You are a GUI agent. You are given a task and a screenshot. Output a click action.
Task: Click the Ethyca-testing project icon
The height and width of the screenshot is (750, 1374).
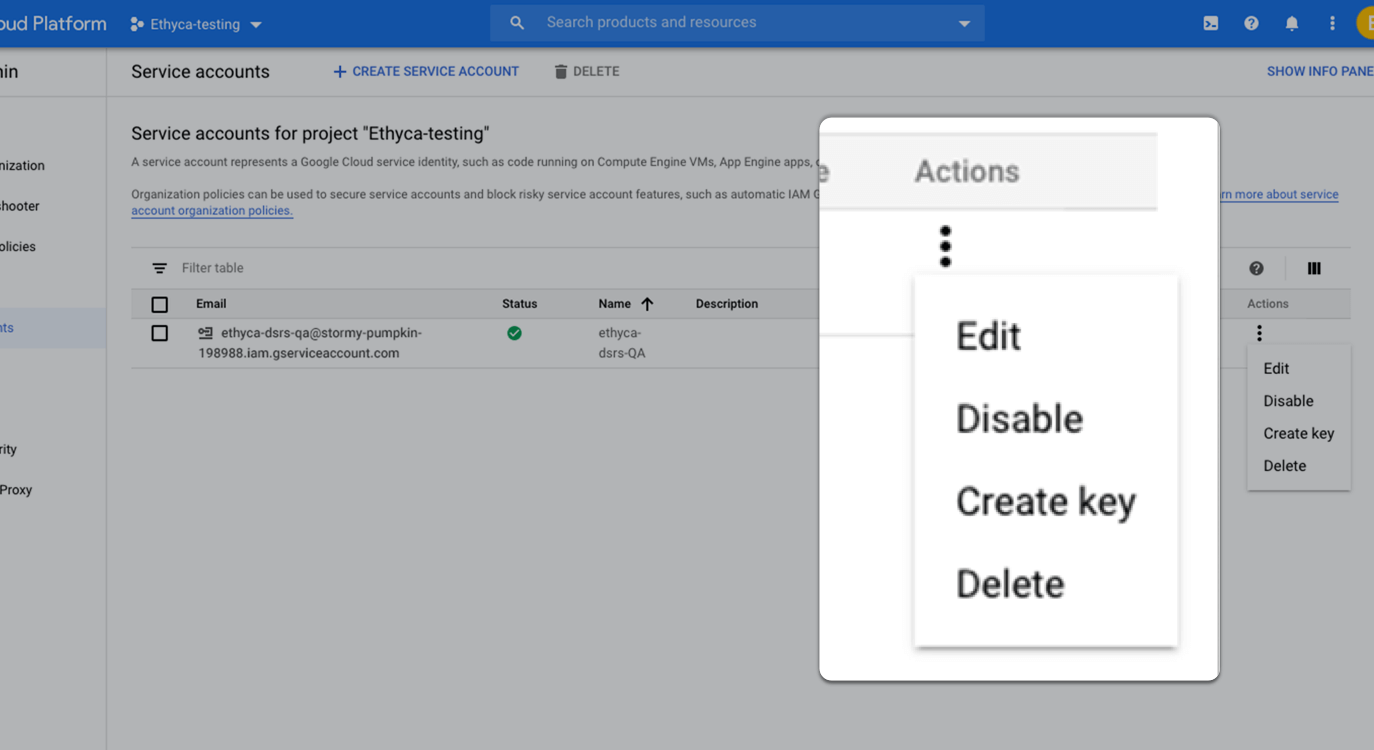(137, 24)
